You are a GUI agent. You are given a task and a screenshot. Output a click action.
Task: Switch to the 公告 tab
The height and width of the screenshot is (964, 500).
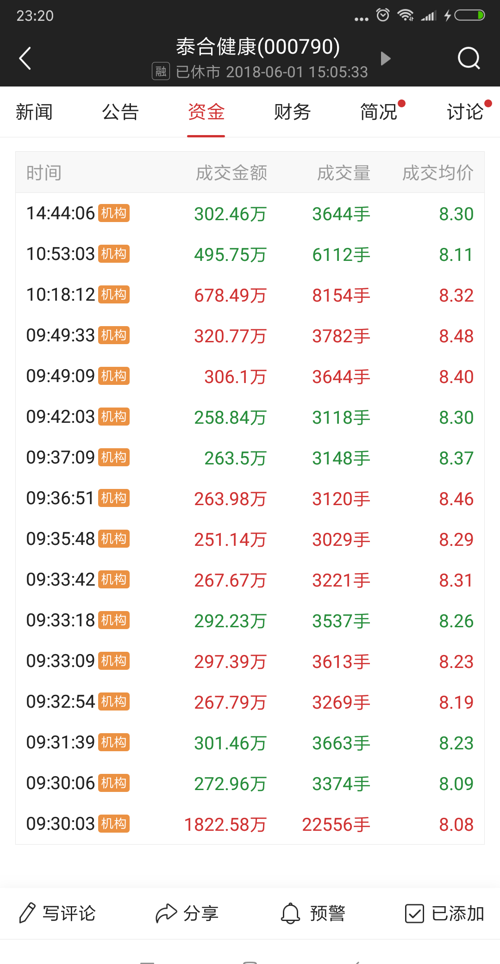coord(121,112)
